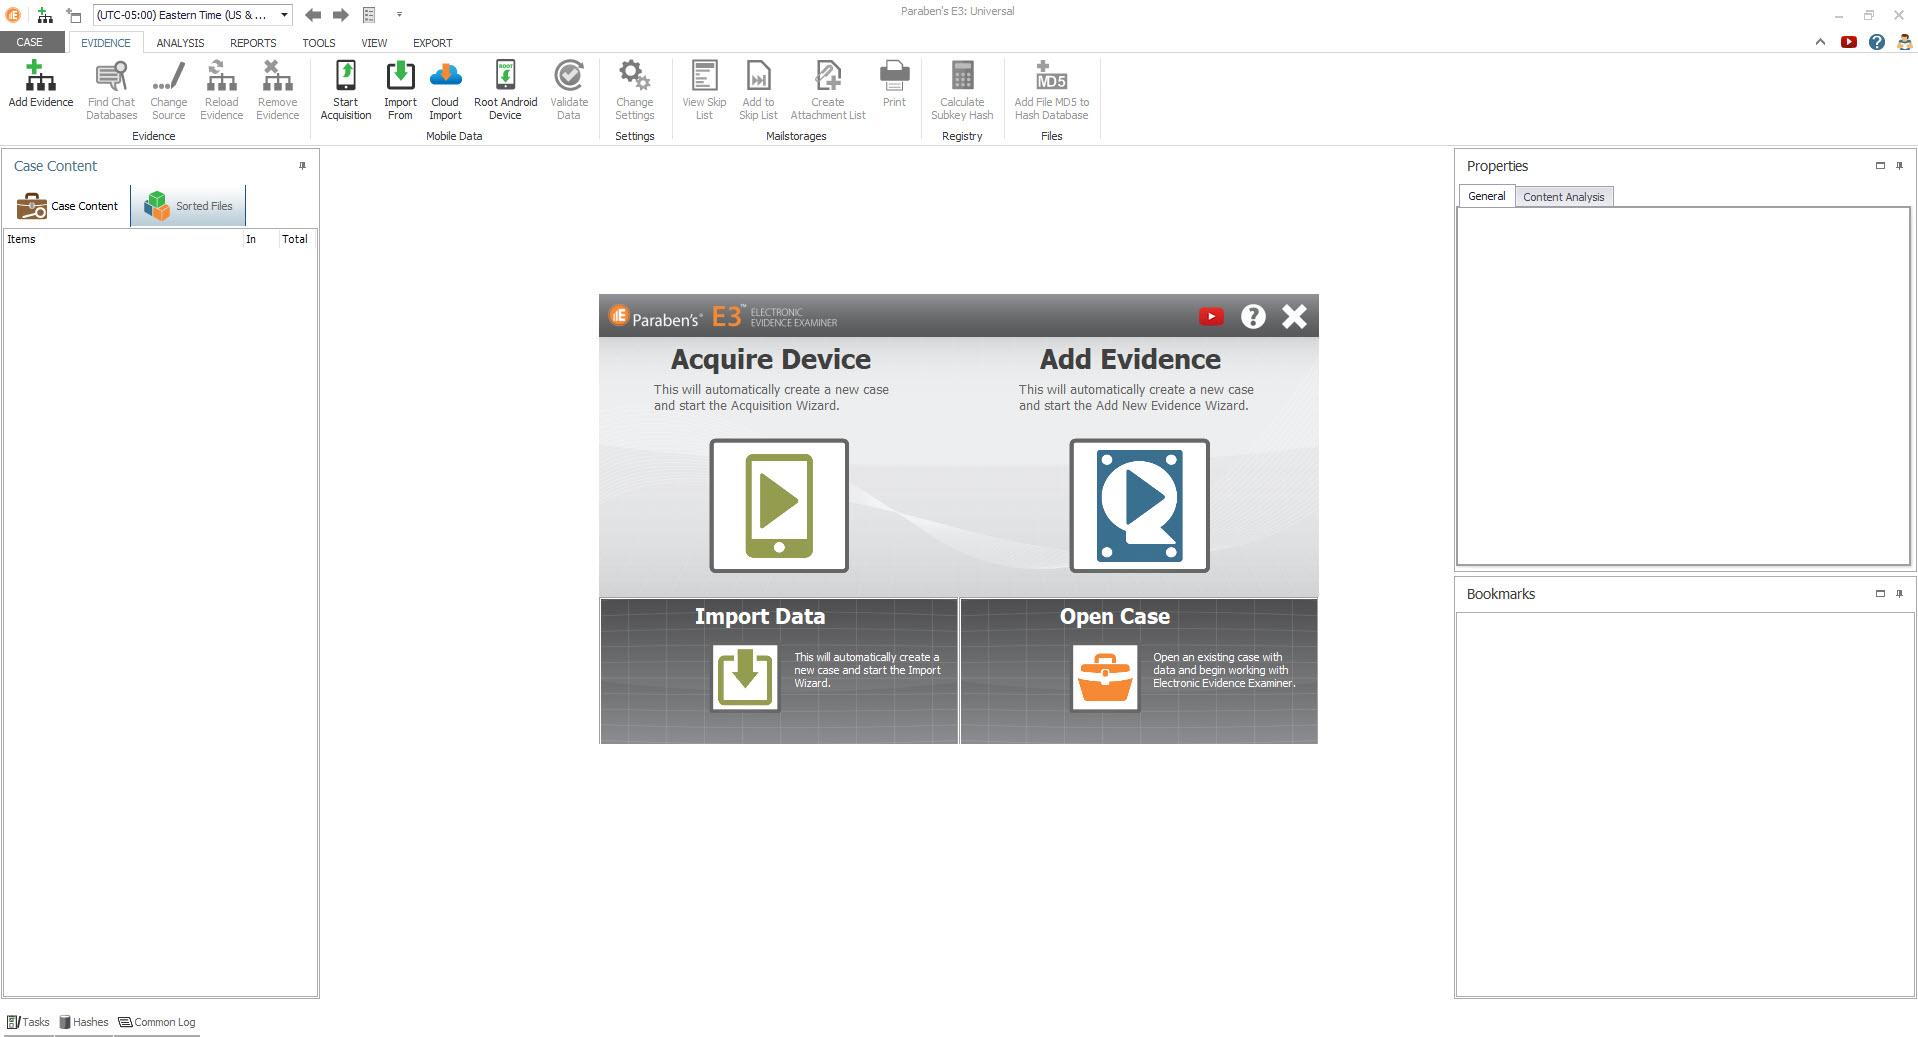Collapse the ribbon with the up chevron
Screen dimensions: 1918x1037
point(1820,42)
